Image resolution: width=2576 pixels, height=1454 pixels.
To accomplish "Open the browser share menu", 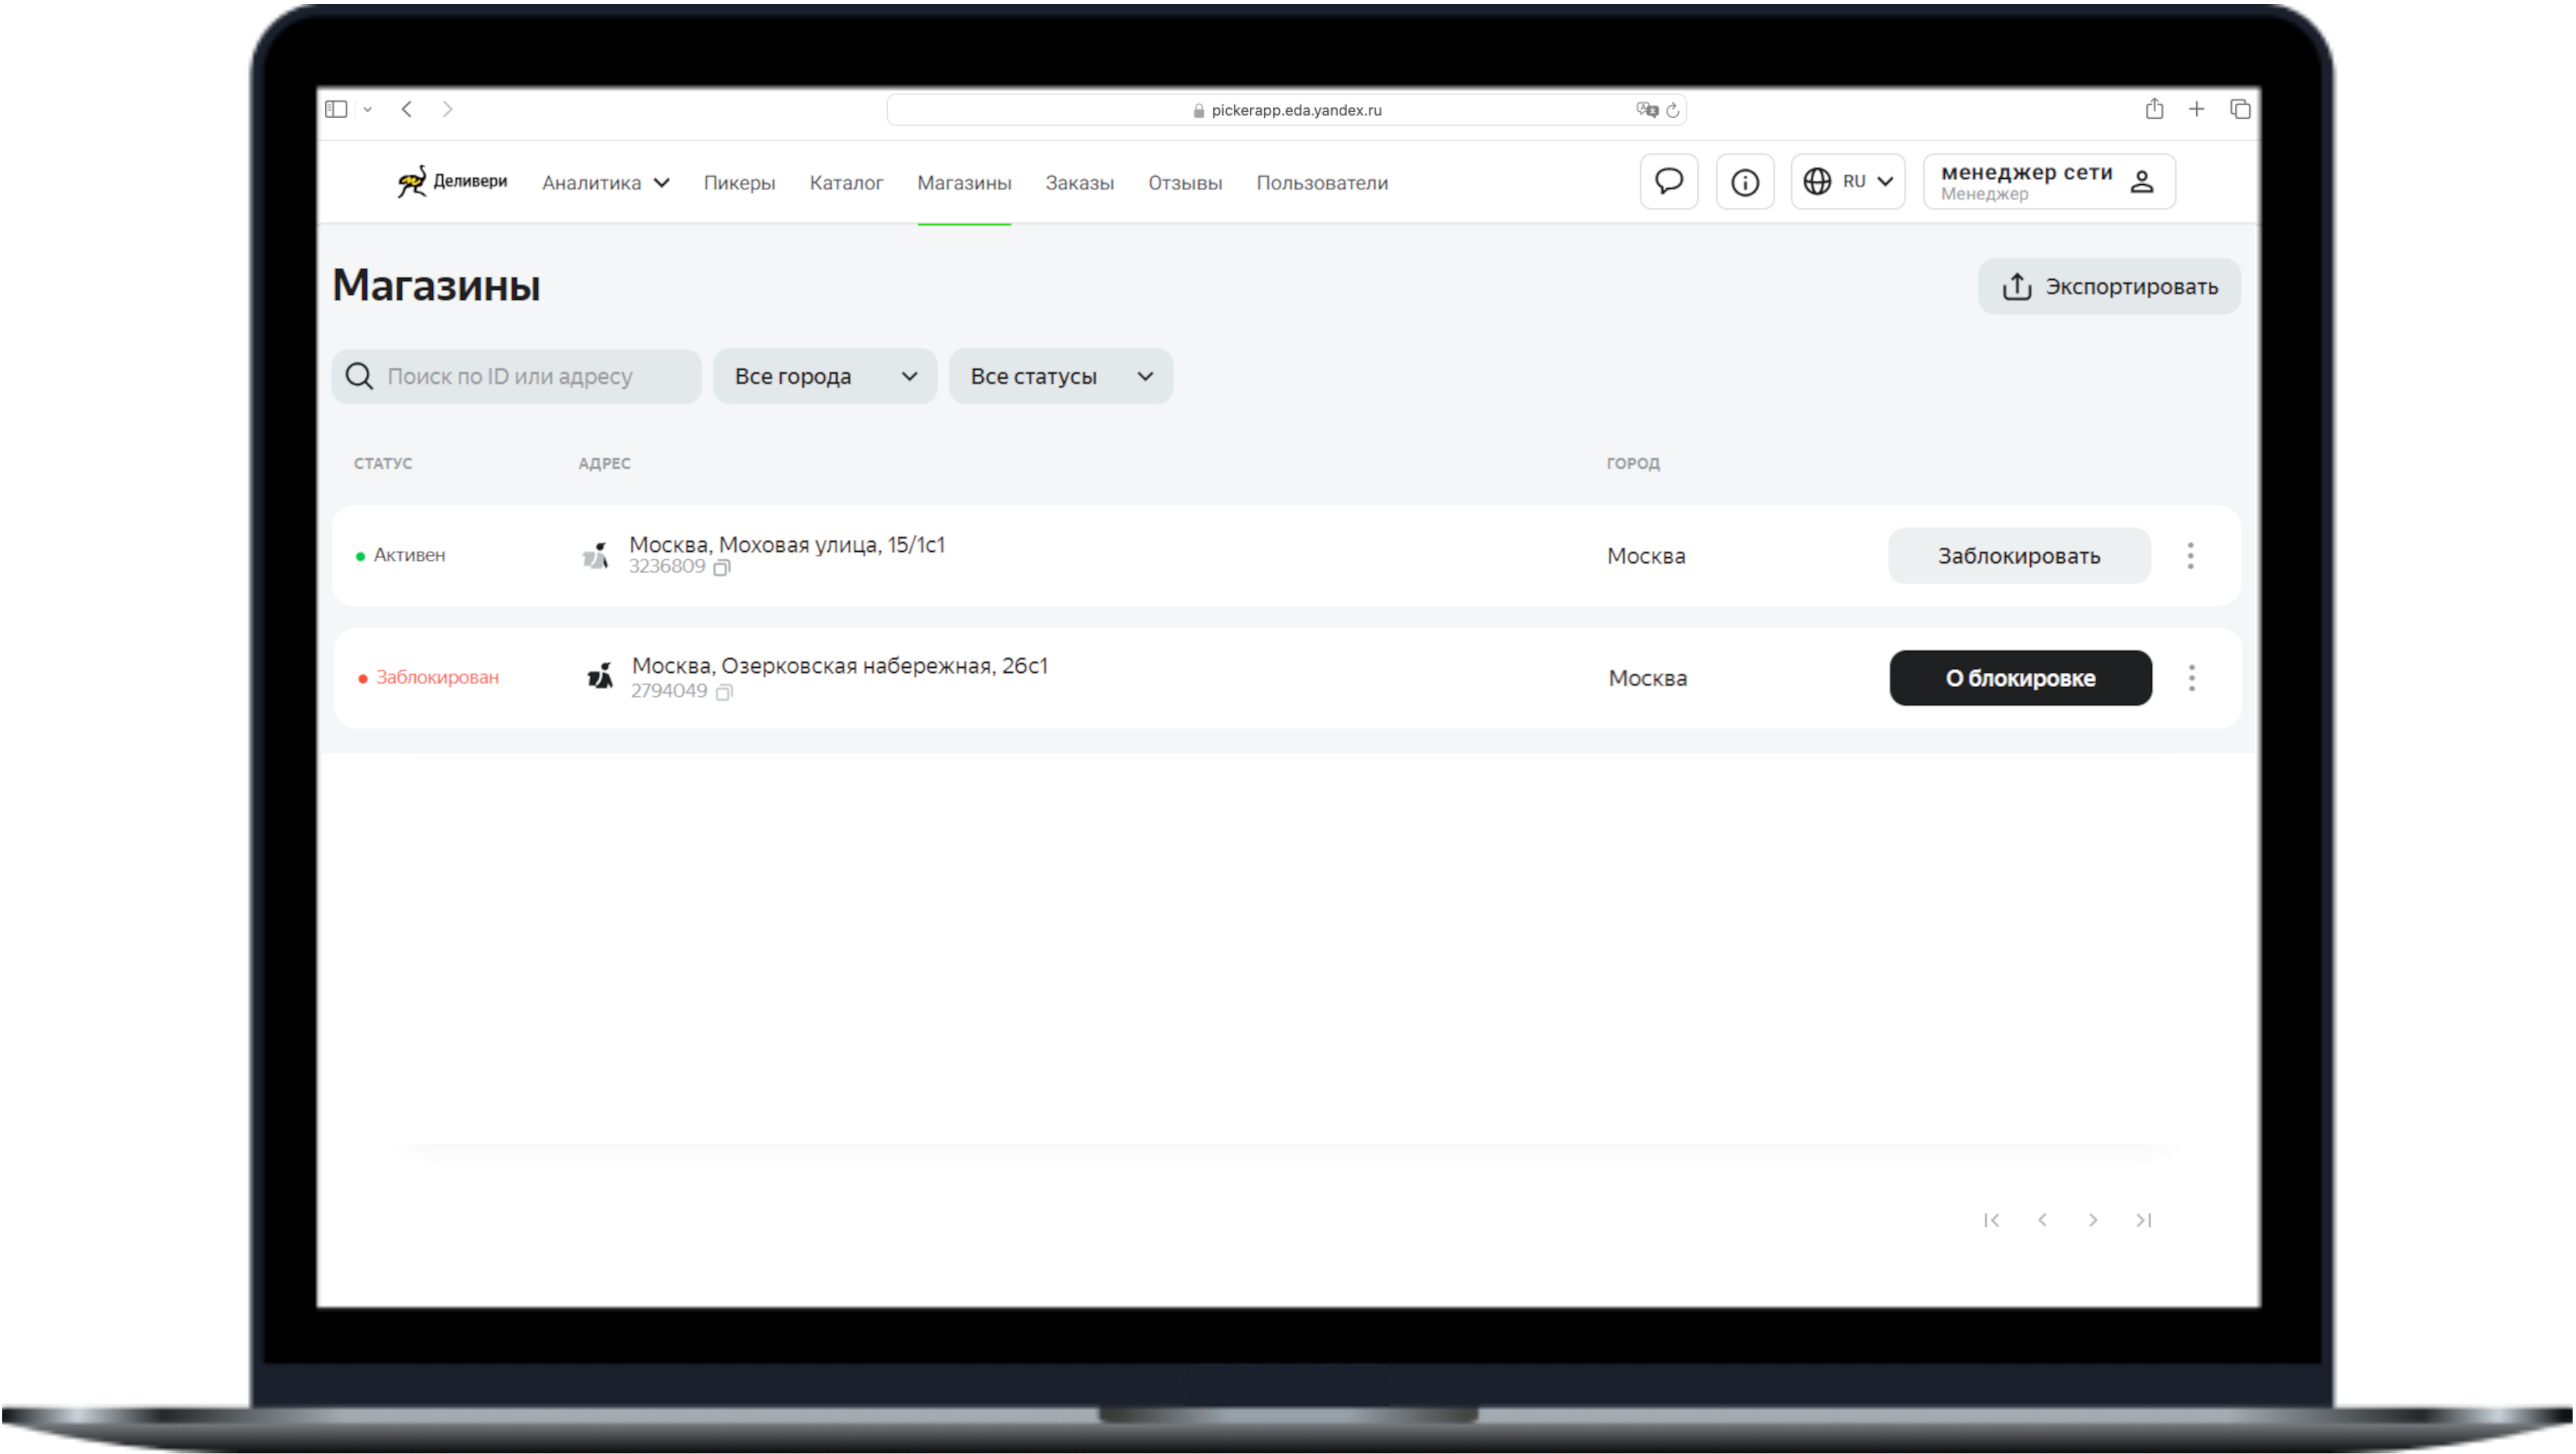I will point(2154,109).
